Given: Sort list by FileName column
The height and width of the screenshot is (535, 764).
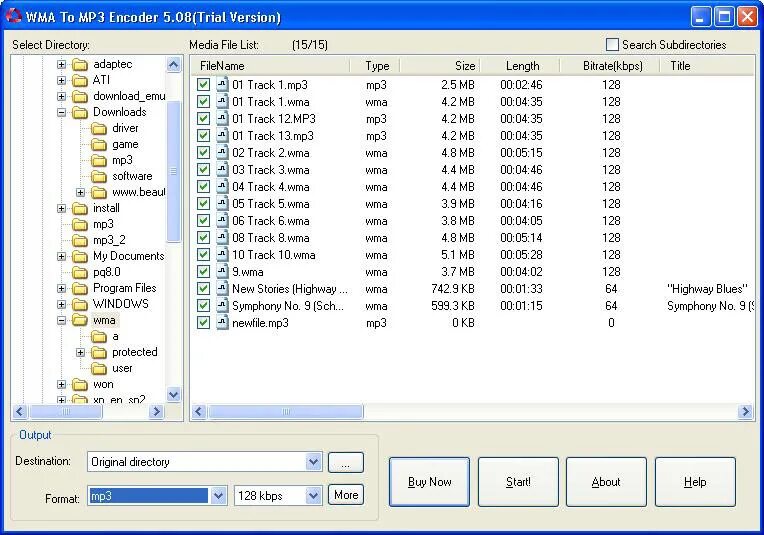Looking at the screenshot, I should click(270, 66).
